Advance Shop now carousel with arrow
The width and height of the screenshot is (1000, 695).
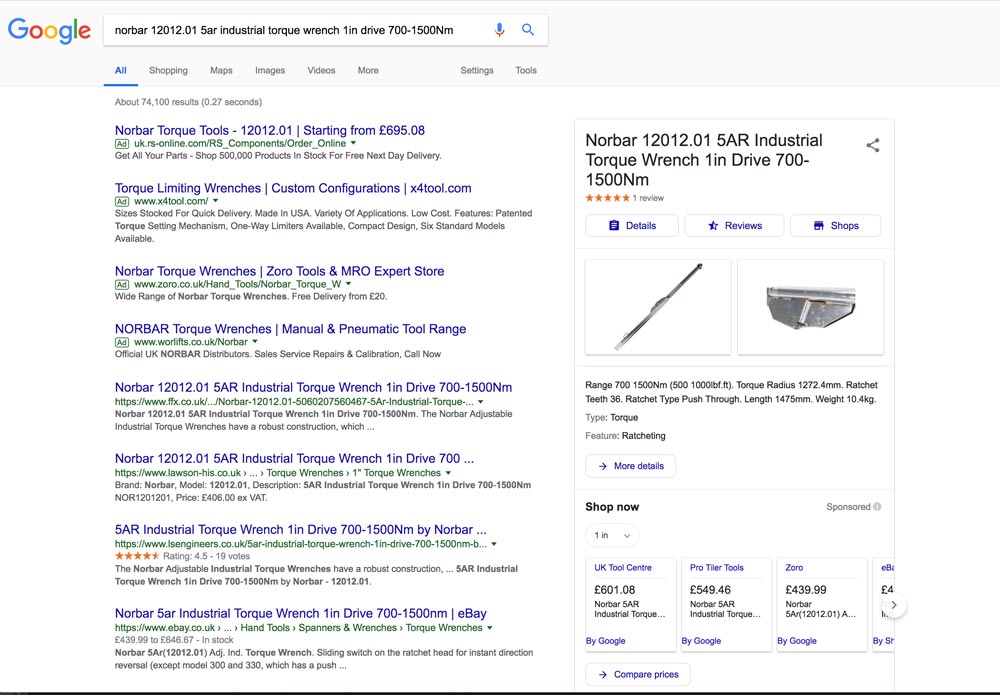coord(894,605)
